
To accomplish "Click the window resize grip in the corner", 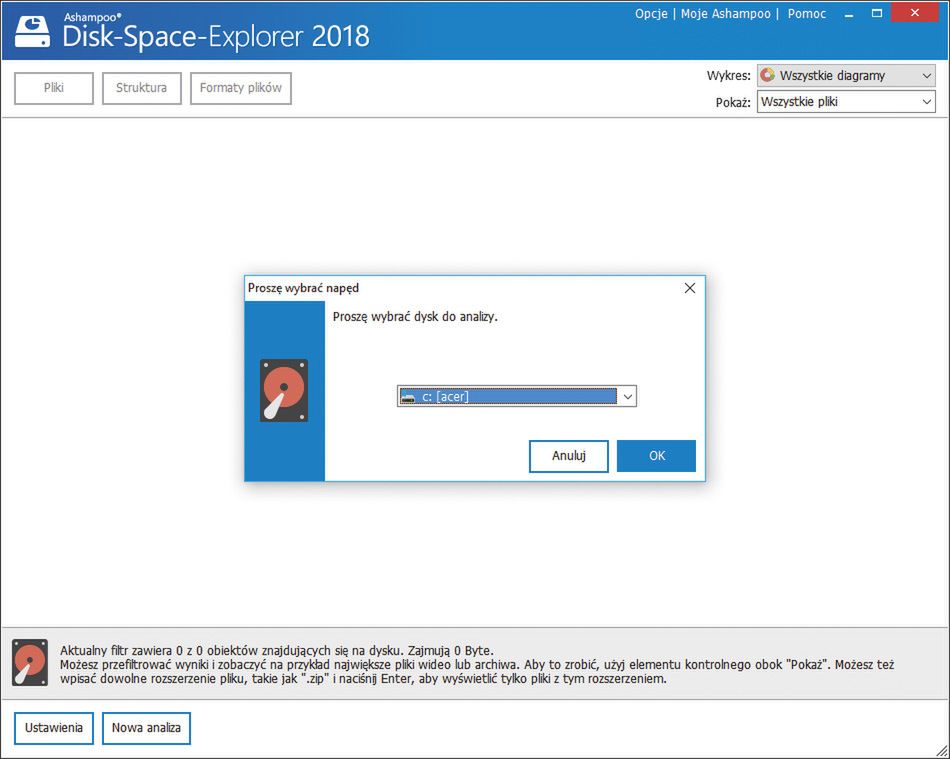I will pyautogui.click(x=941, y=751).
